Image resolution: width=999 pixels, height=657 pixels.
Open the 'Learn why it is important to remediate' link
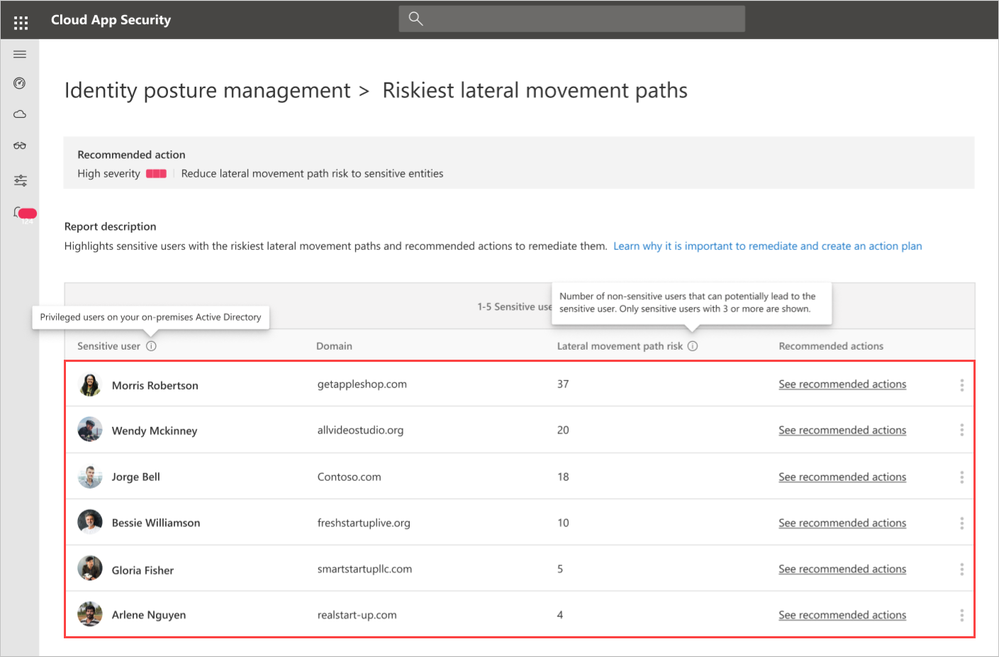[767, 246]
